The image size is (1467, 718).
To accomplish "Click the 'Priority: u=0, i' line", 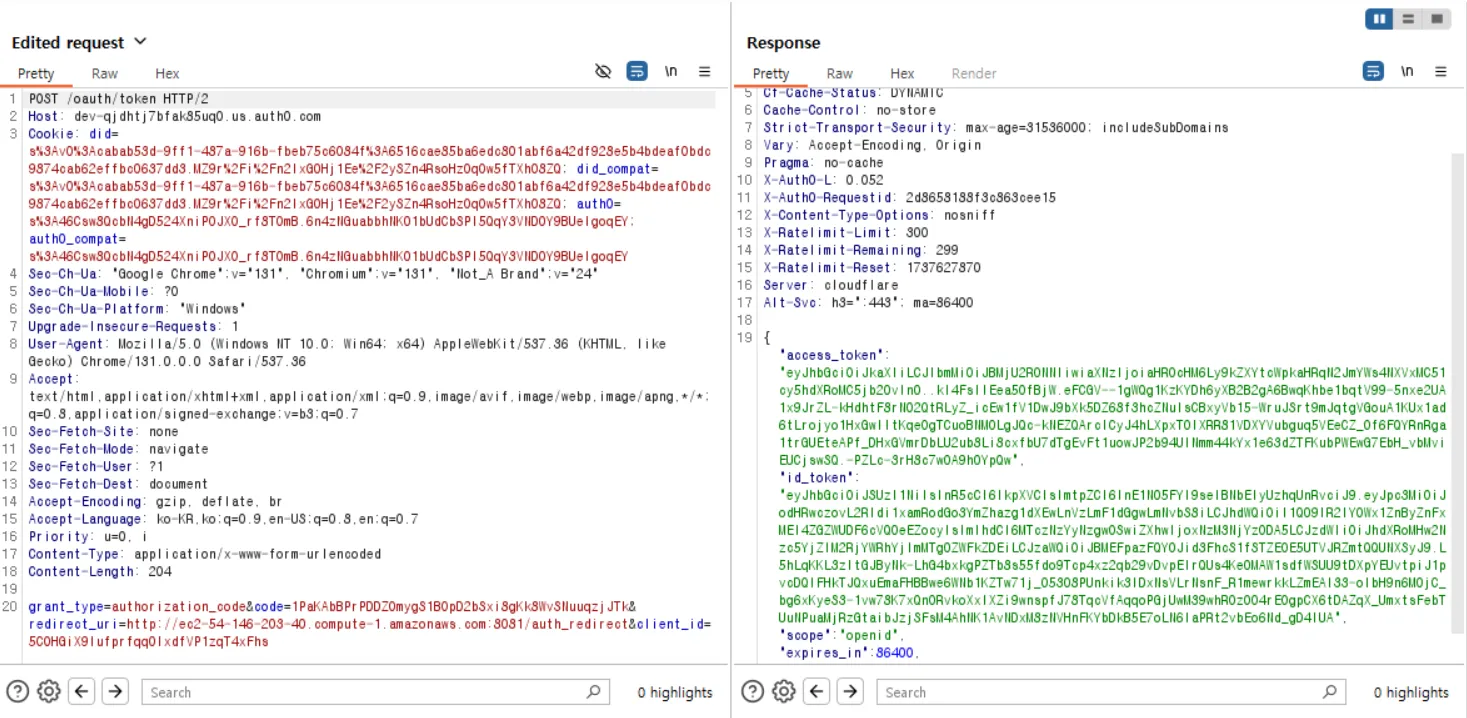I will pyautogui.click(x=87, y=536).
